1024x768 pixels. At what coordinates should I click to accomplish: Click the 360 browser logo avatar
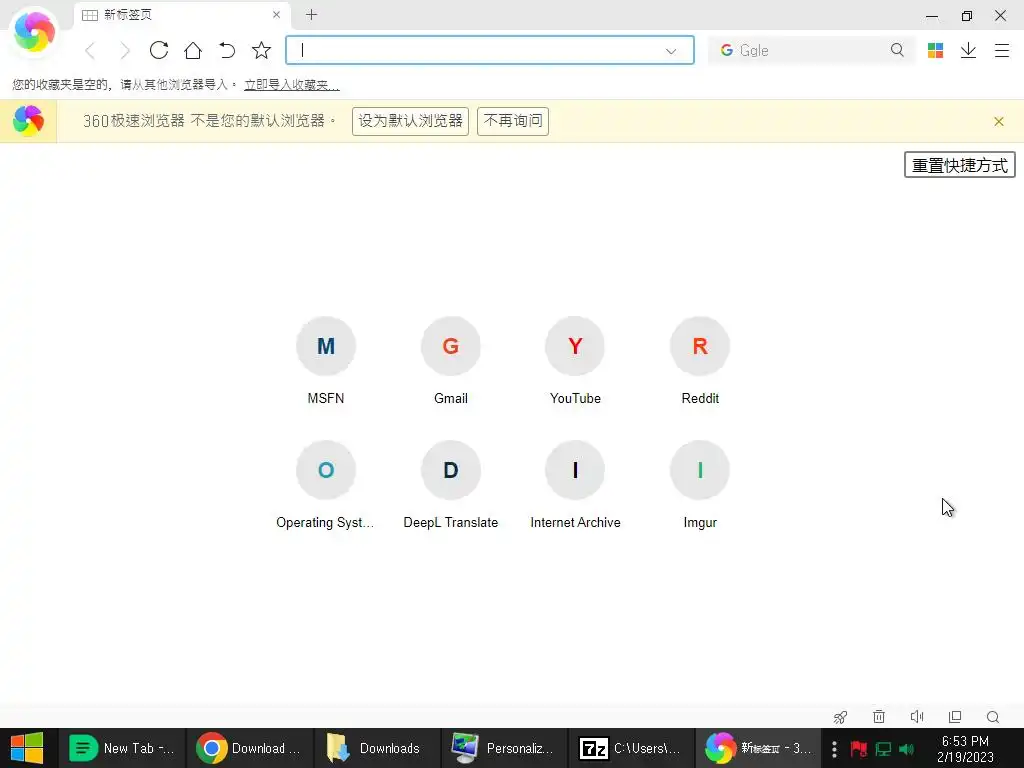(34, 31)
